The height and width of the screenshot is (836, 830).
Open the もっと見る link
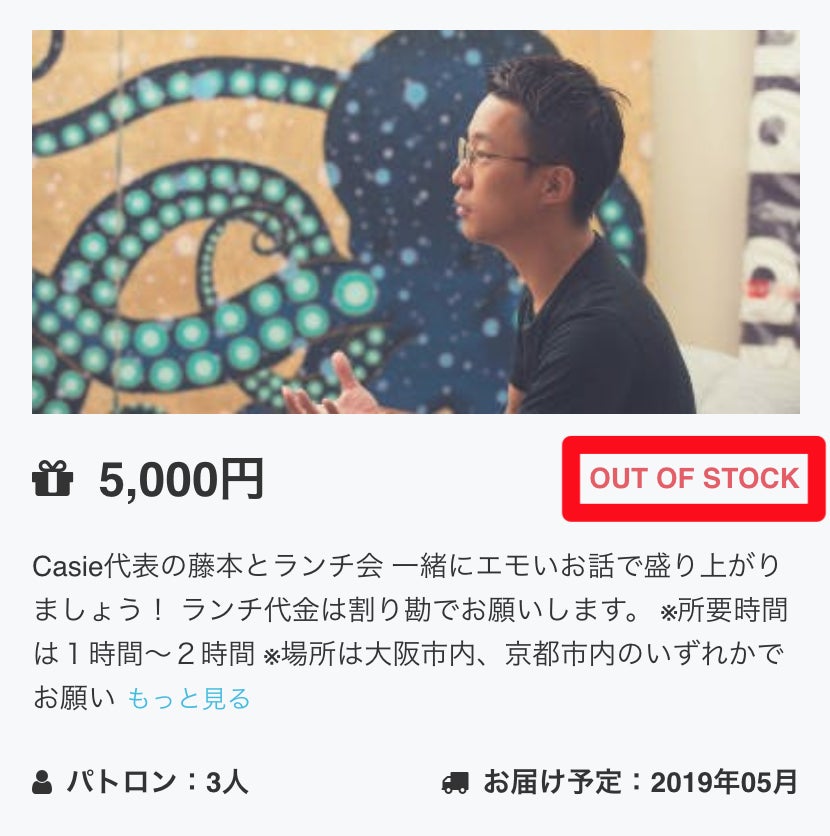pyautogui.click(x=189, y=698)
